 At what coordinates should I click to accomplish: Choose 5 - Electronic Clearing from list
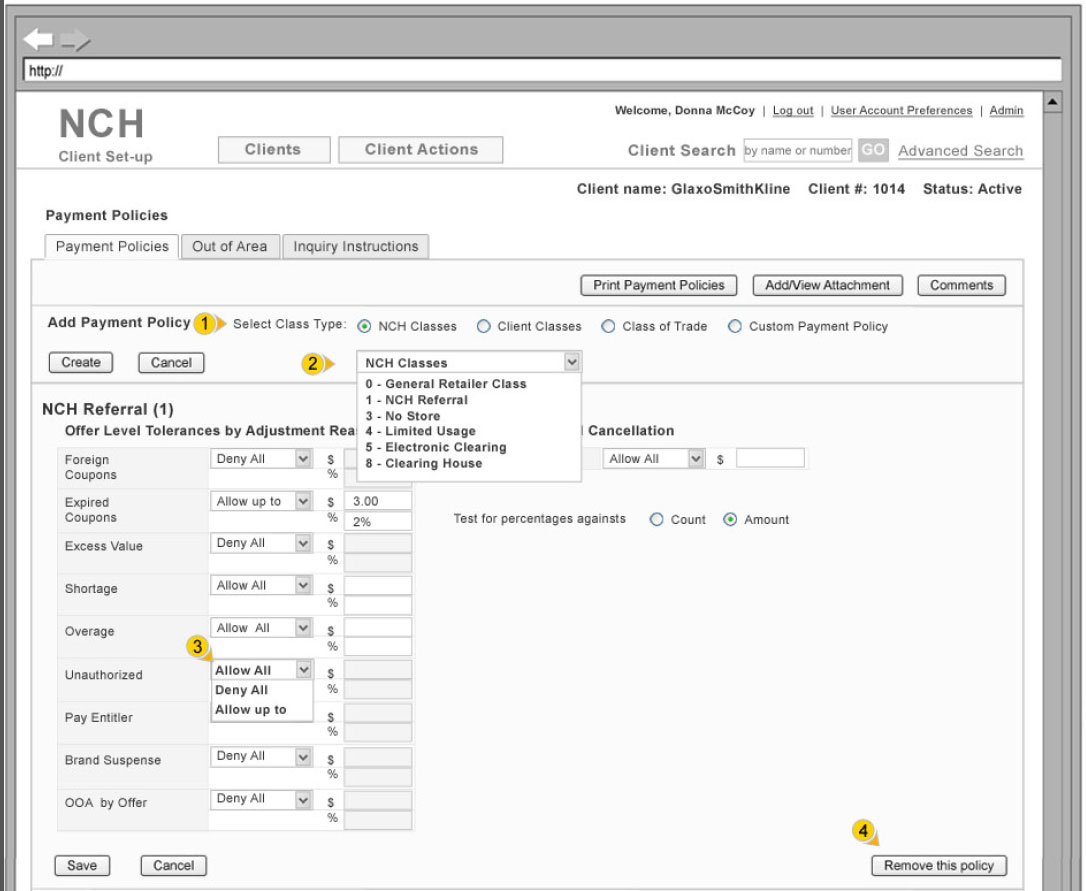click(x=435, y=447)
